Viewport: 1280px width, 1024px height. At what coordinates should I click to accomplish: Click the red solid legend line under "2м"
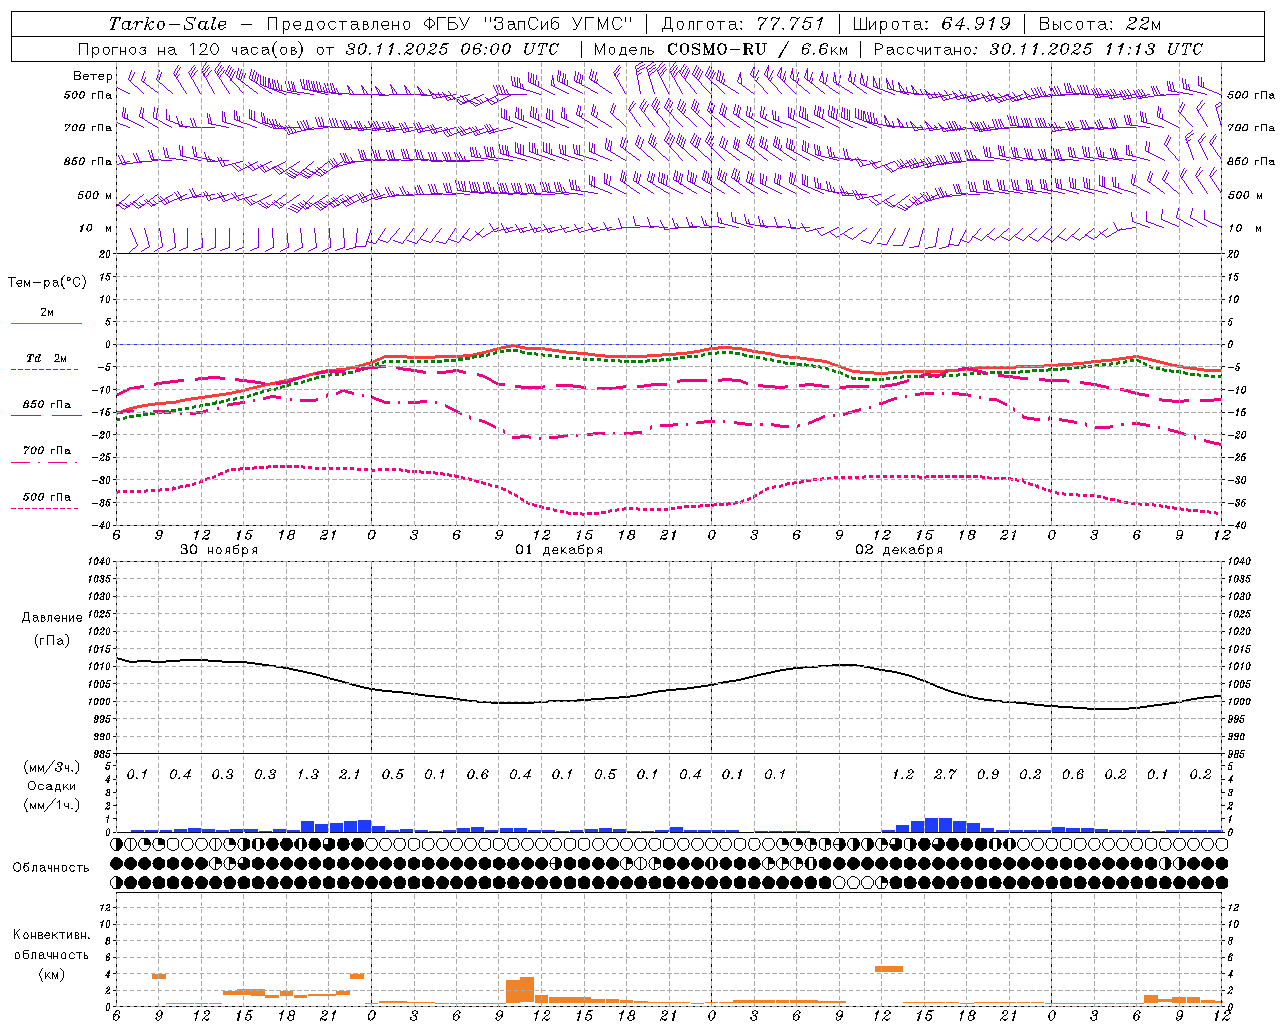(46, 324)
